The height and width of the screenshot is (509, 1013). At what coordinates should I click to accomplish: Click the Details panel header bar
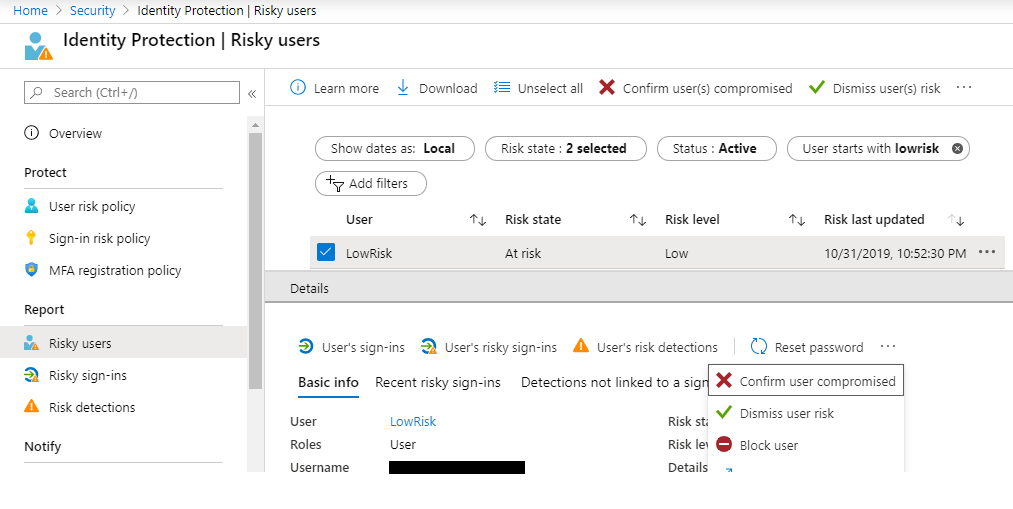tap(639, 288)
